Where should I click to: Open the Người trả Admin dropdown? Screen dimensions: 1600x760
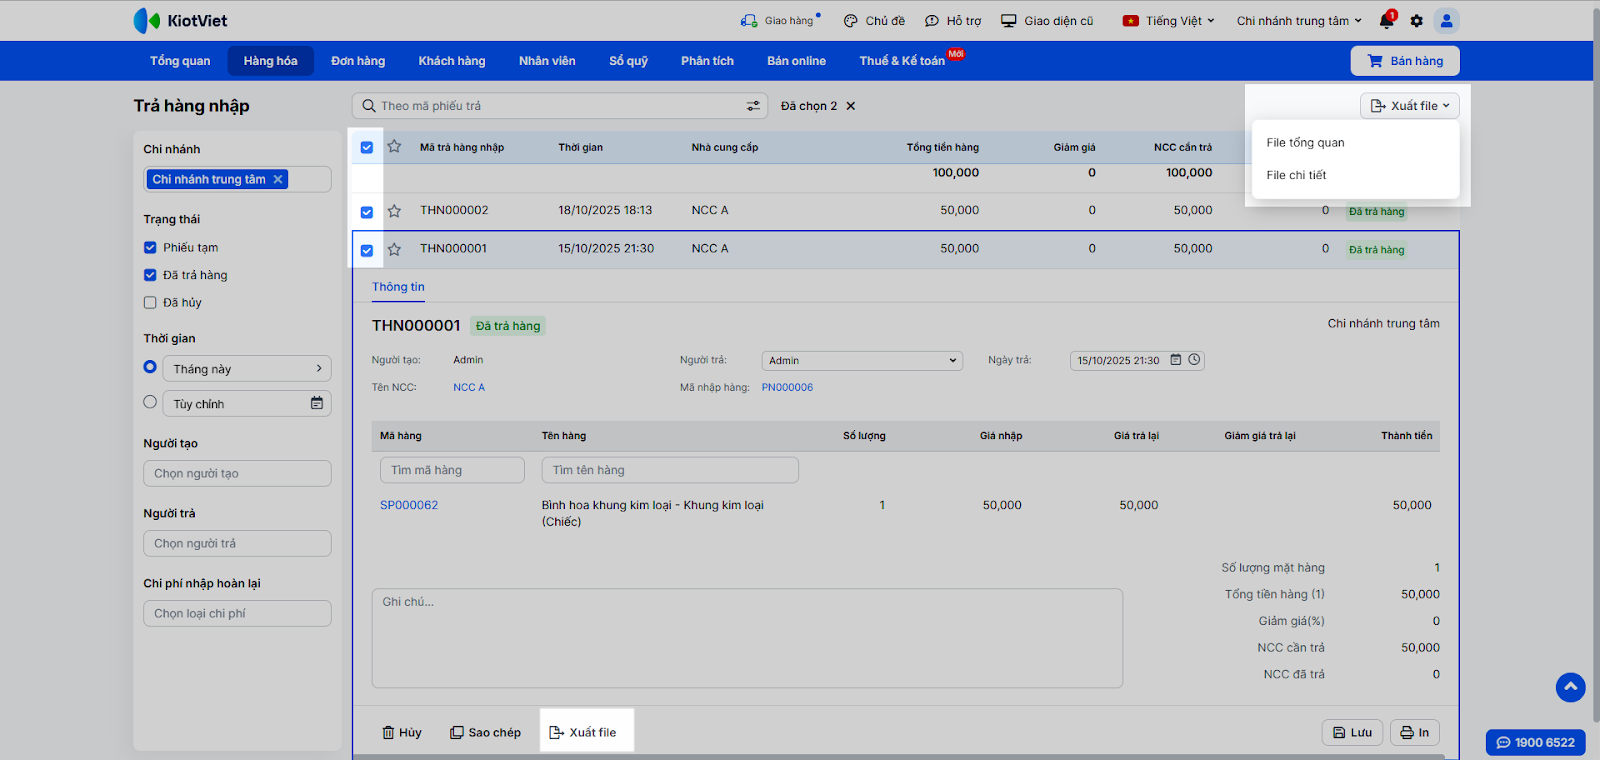[x=862, y=360]
